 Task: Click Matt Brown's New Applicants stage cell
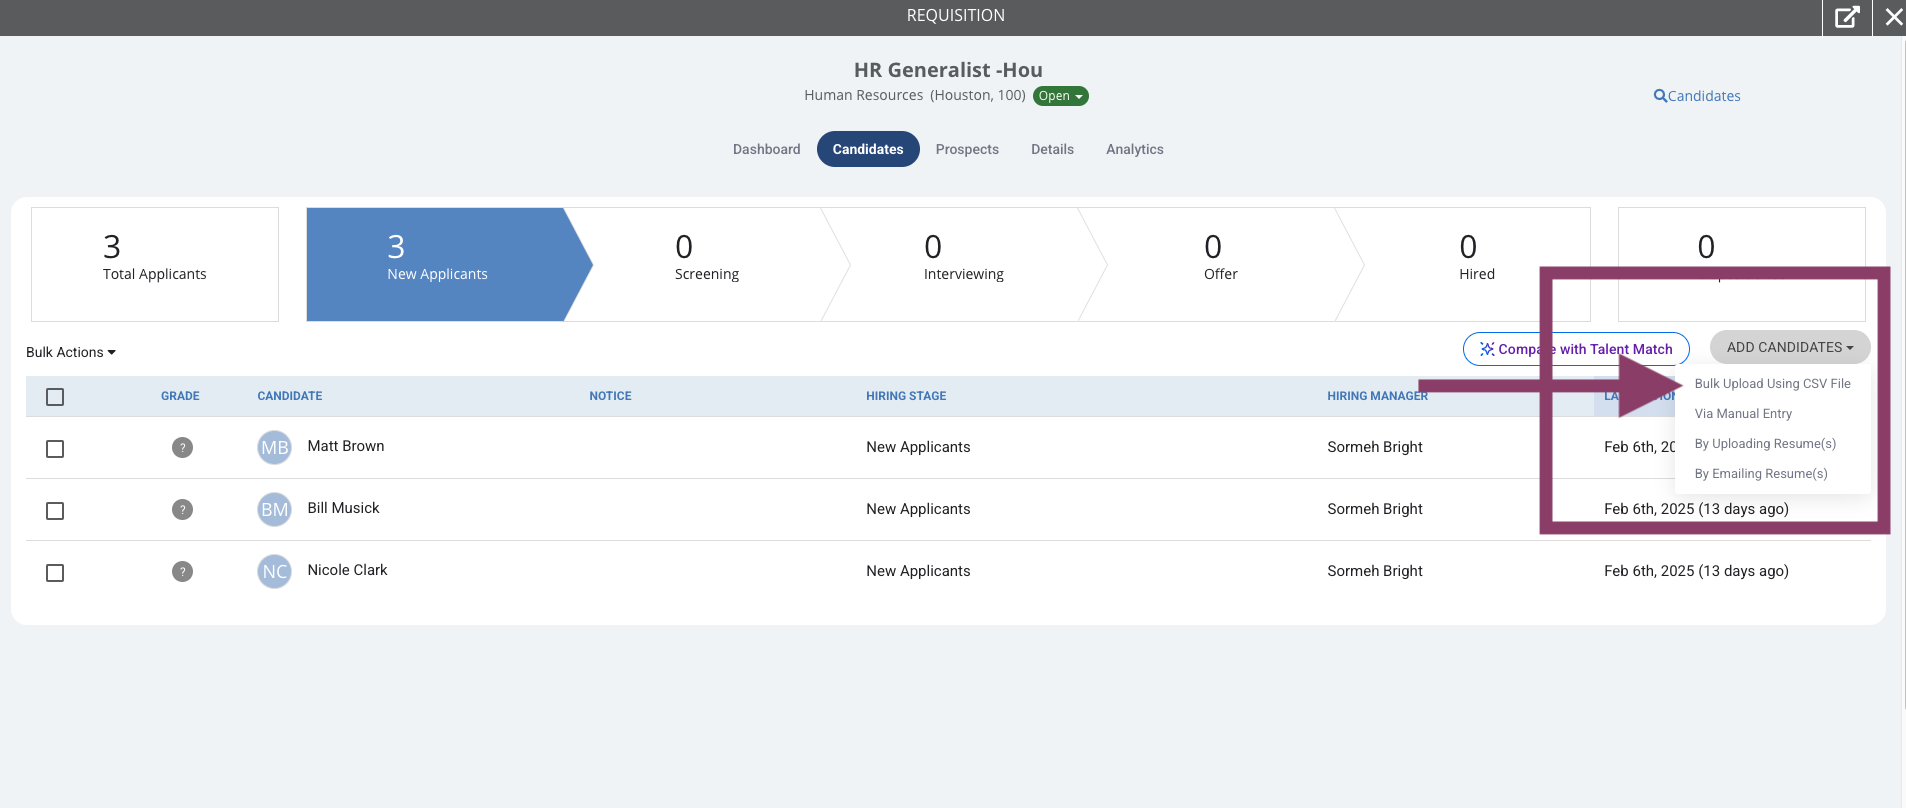tap(918, 447)
